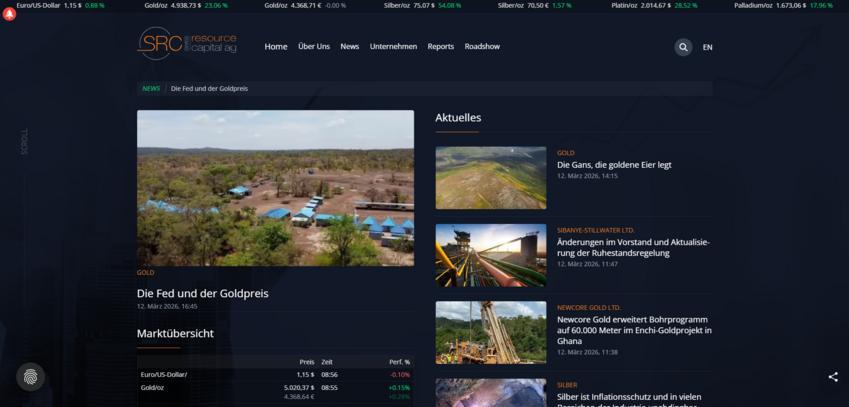Click the fingerprint privacy settings icon

pyautogui.click(x=31, y=377)
